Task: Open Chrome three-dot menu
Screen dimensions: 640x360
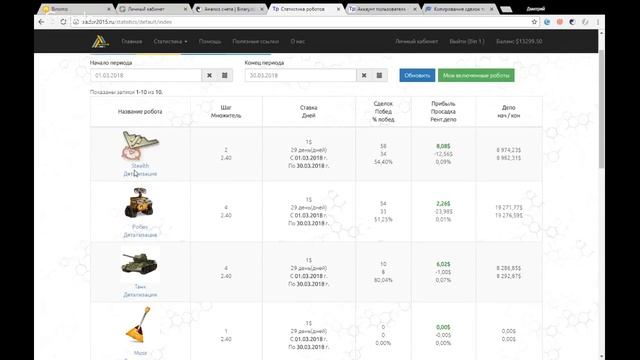Action: pos(598,22)
